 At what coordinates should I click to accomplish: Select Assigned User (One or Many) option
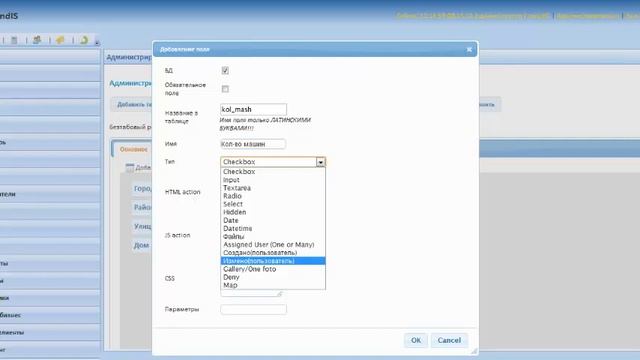pyautogui.click(x=273, y=244)
